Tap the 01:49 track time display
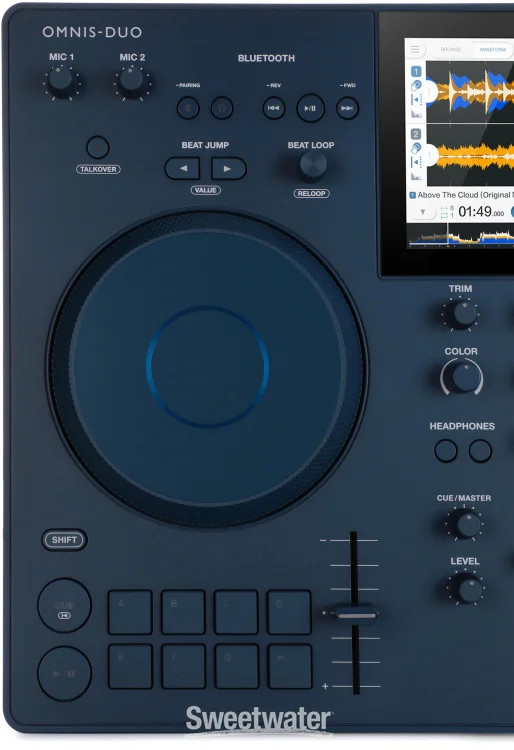The image size is (514, 750). point(481,211)
